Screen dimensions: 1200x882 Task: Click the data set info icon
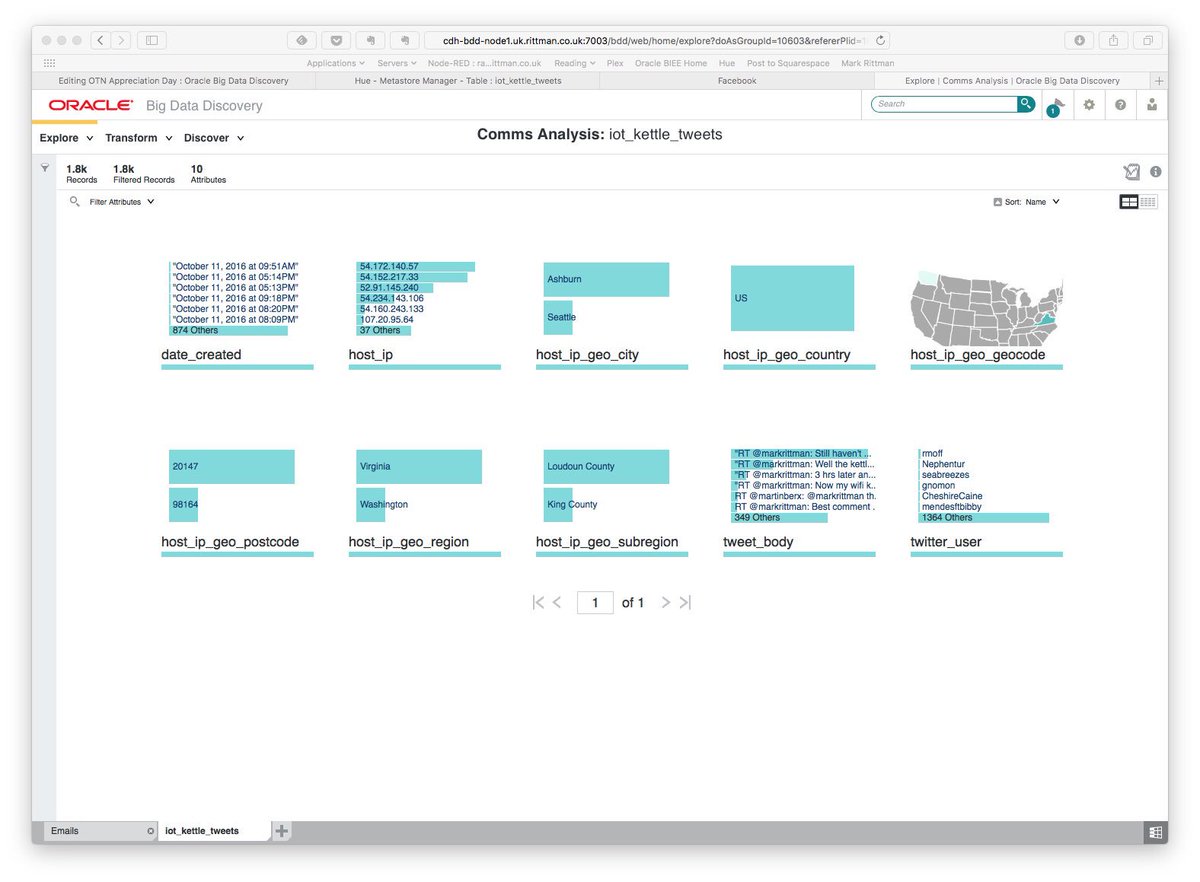1156,172
